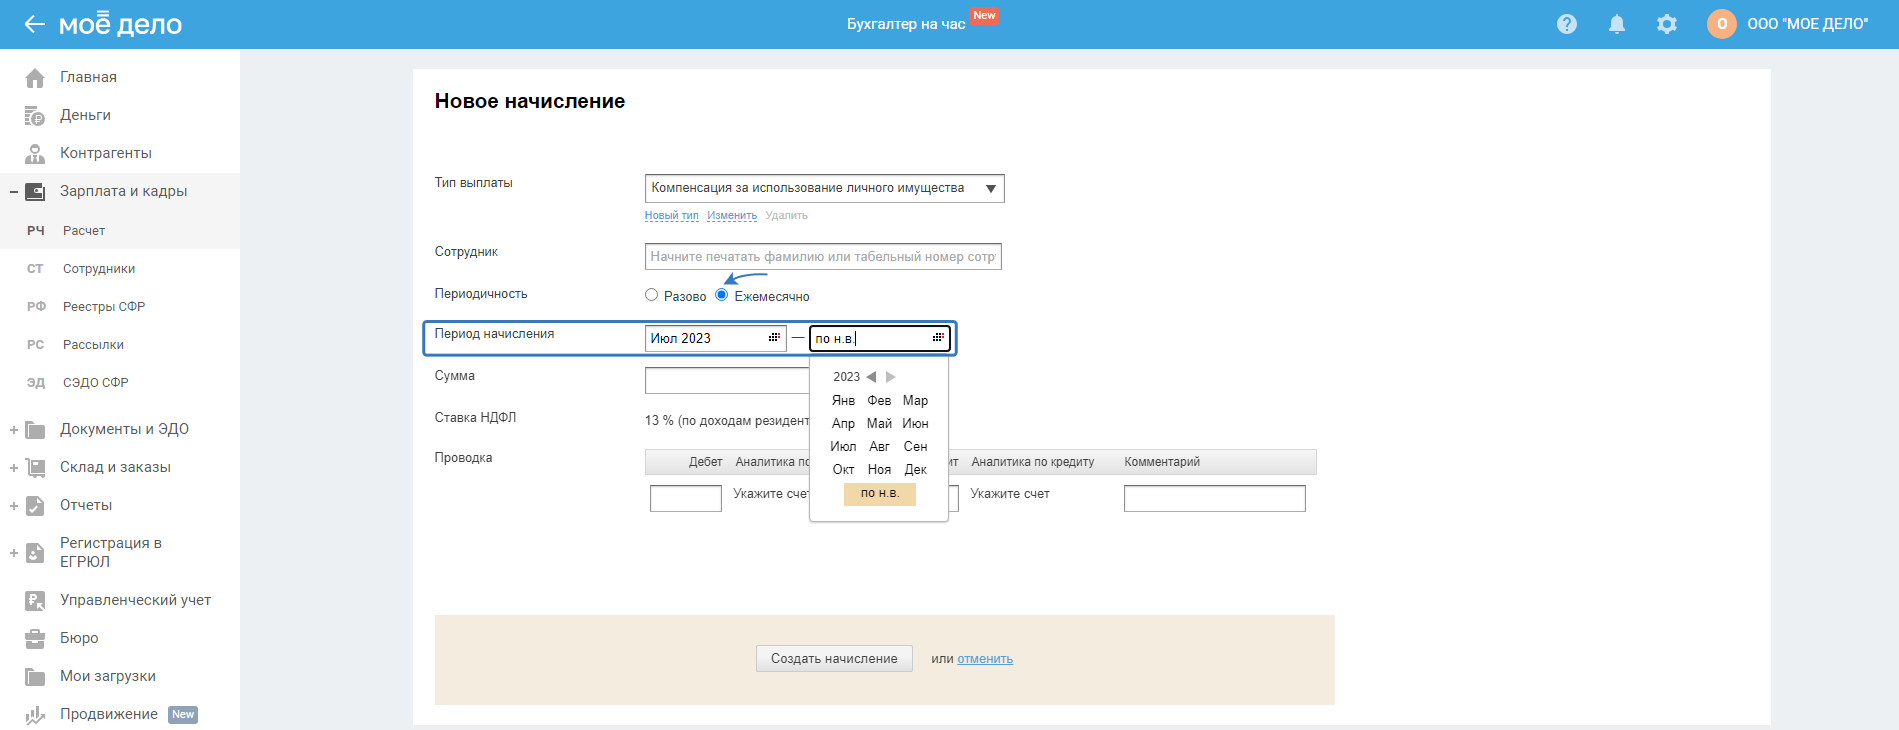Screen dimensions: 1899x730
Task: Open notifications bell icon
Action: [x=1617, y=24]
